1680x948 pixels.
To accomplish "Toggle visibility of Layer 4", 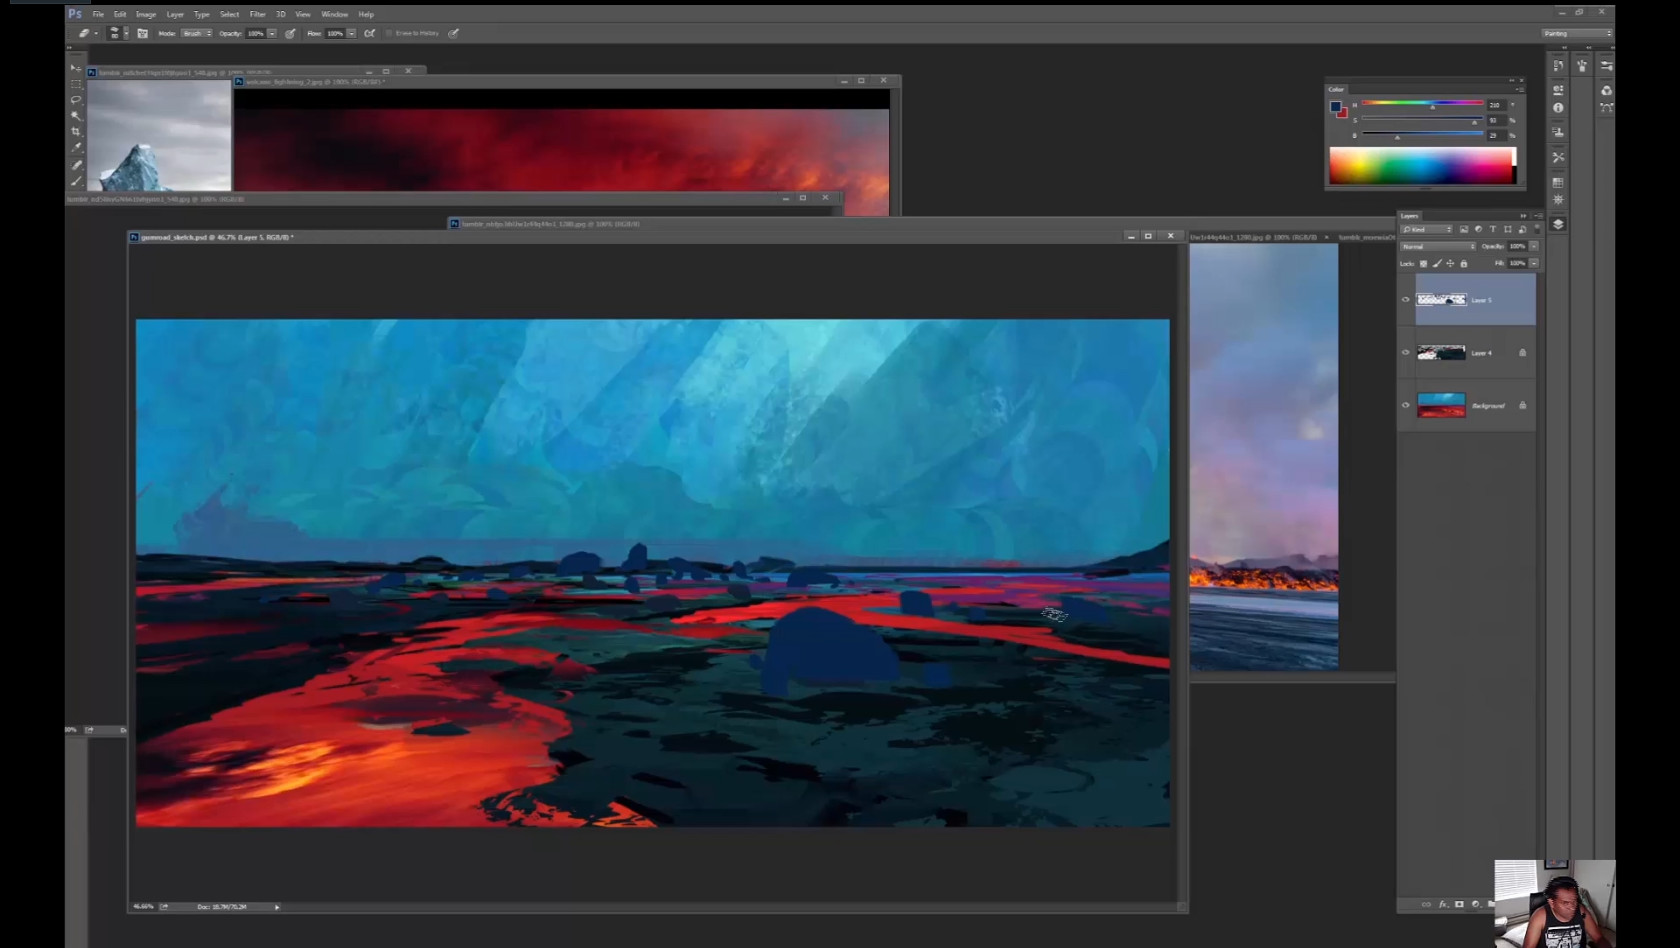I will point(1406,352).
